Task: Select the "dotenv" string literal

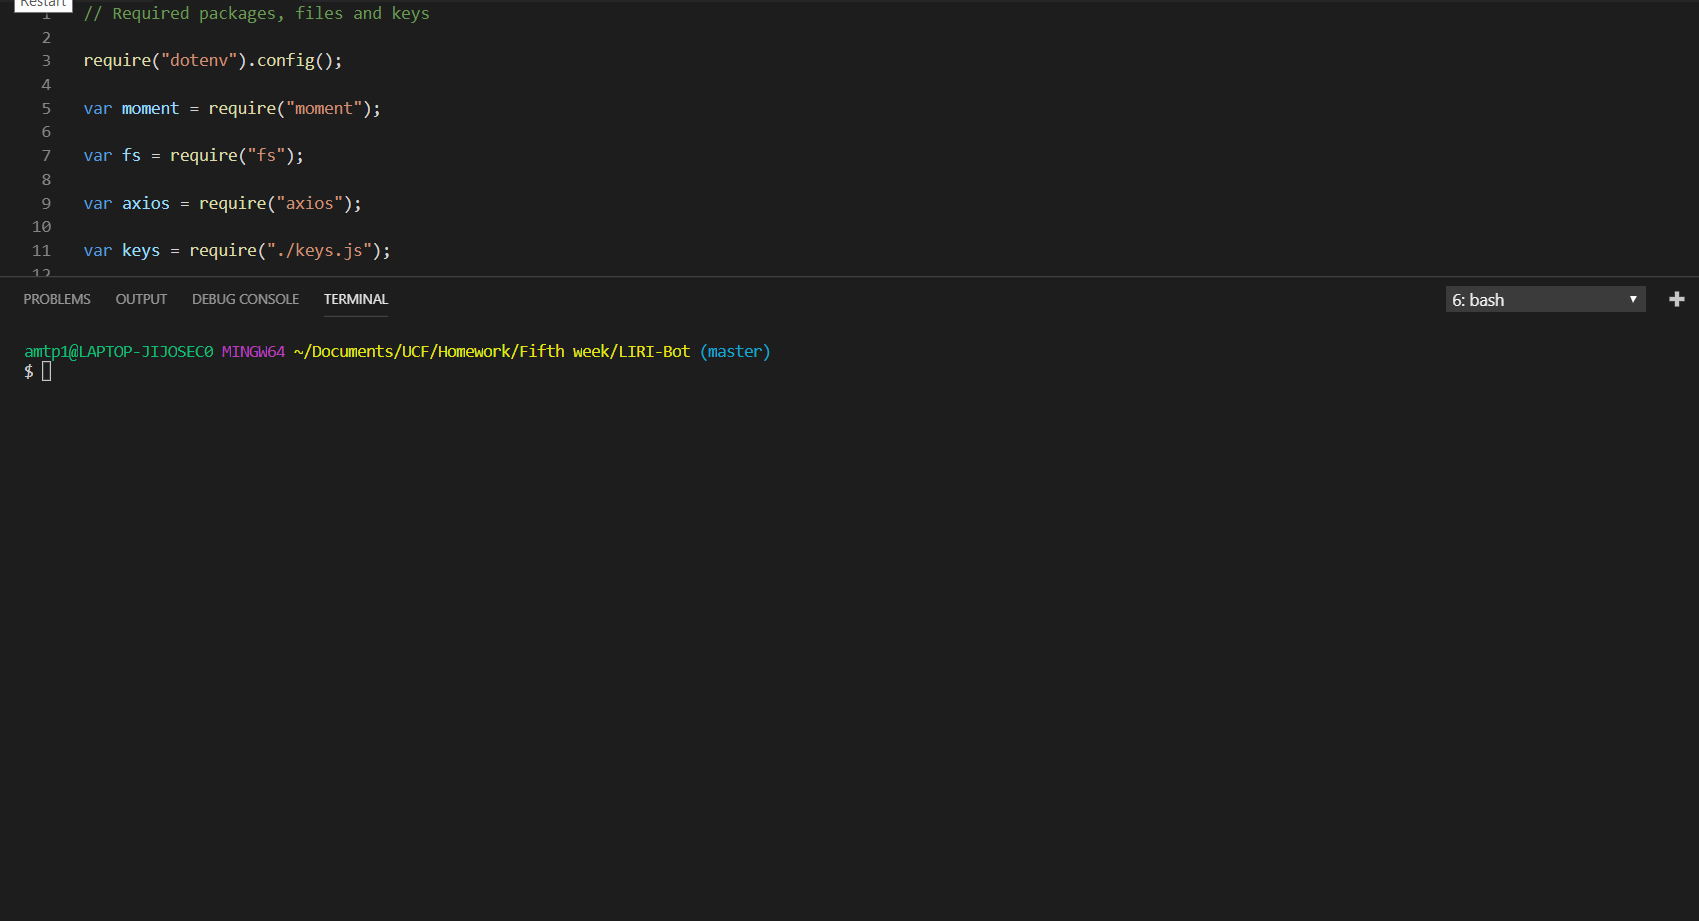Action: coord(199,60)
